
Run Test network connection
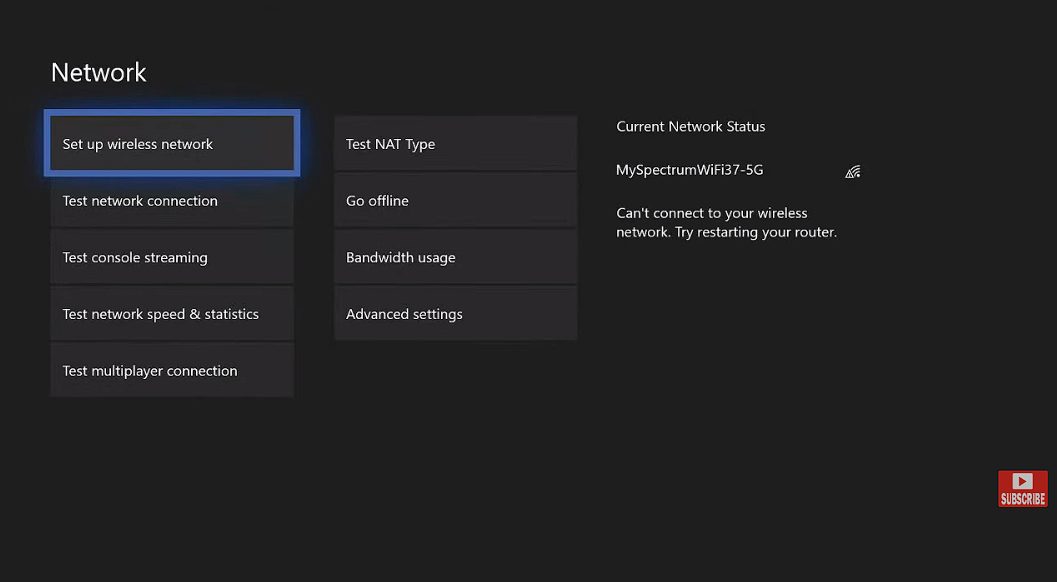click(x=170, y=200)
